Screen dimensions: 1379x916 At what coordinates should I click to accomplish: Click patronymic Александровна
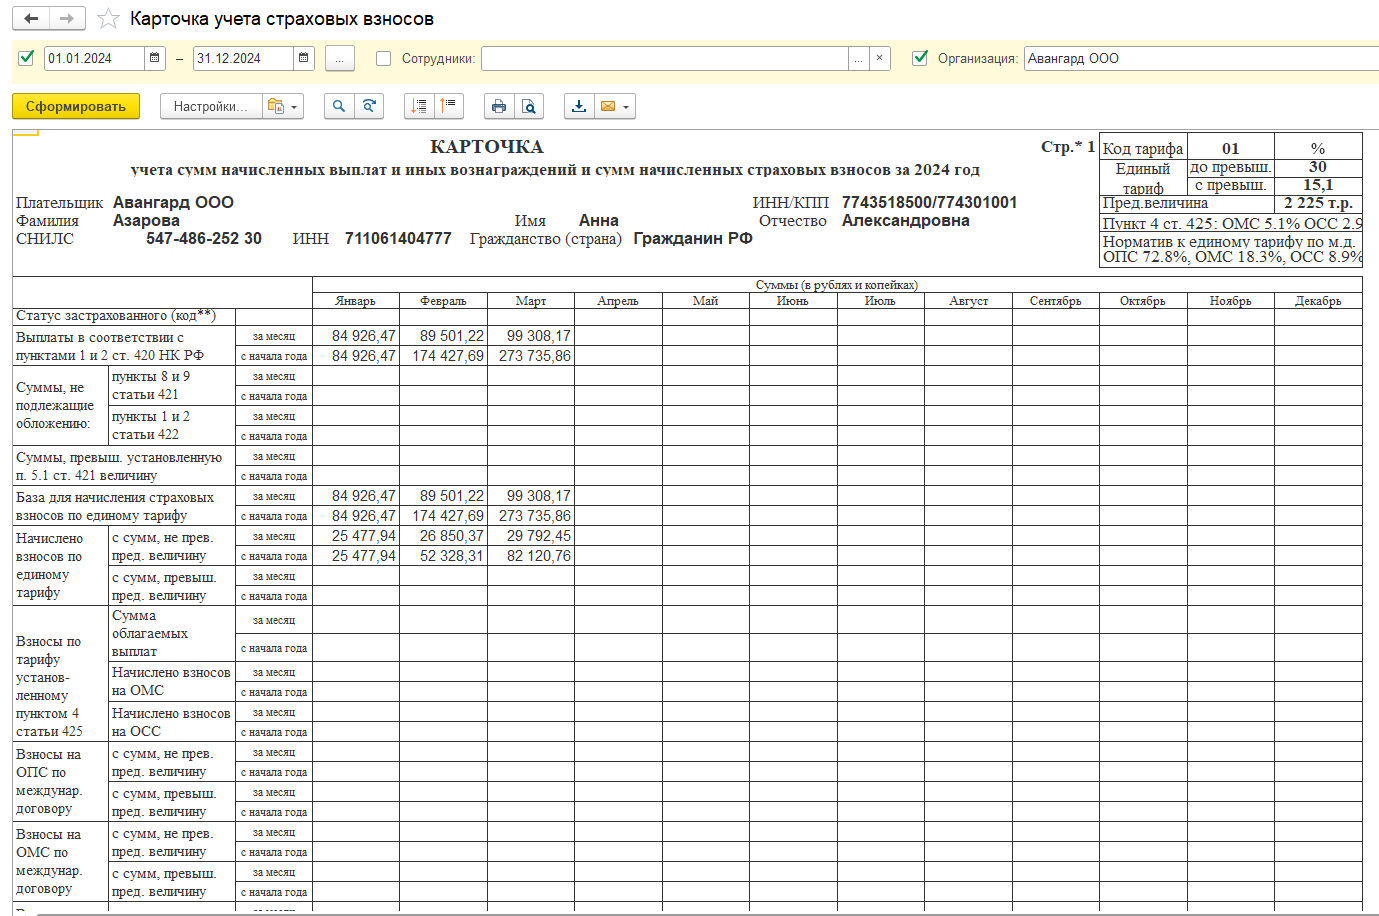pos(906,220)
